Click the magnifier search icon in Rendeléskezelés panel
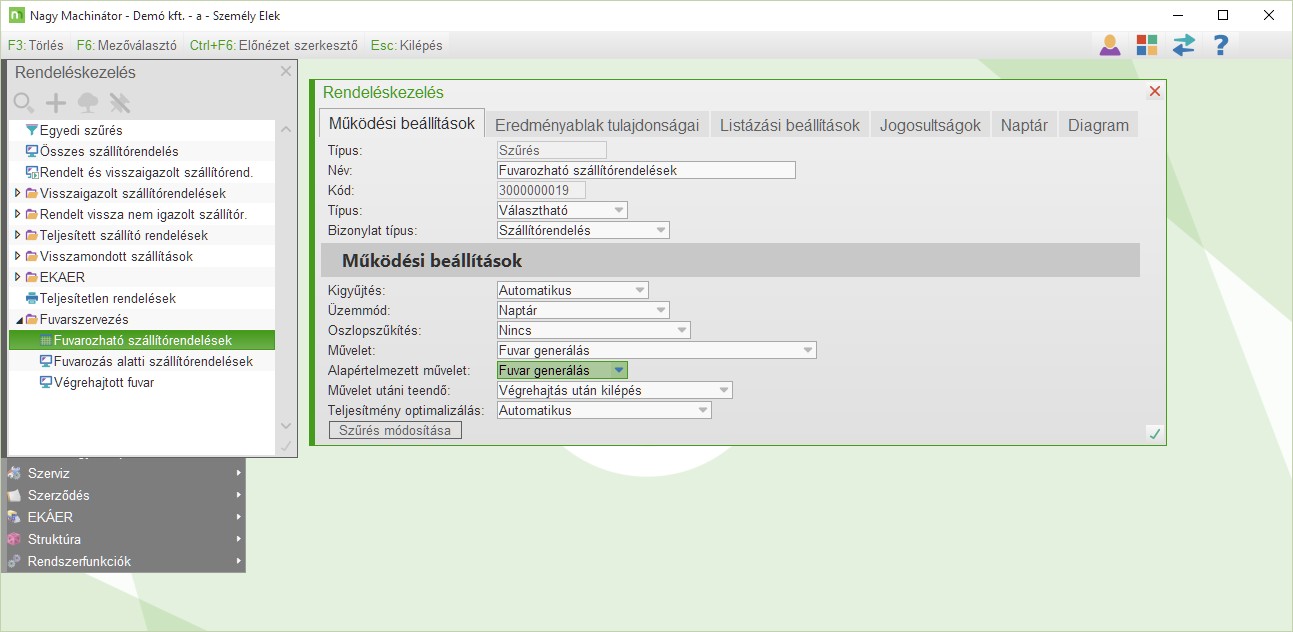Screen dimensions: 1293x632 click(x=24, y=102)
